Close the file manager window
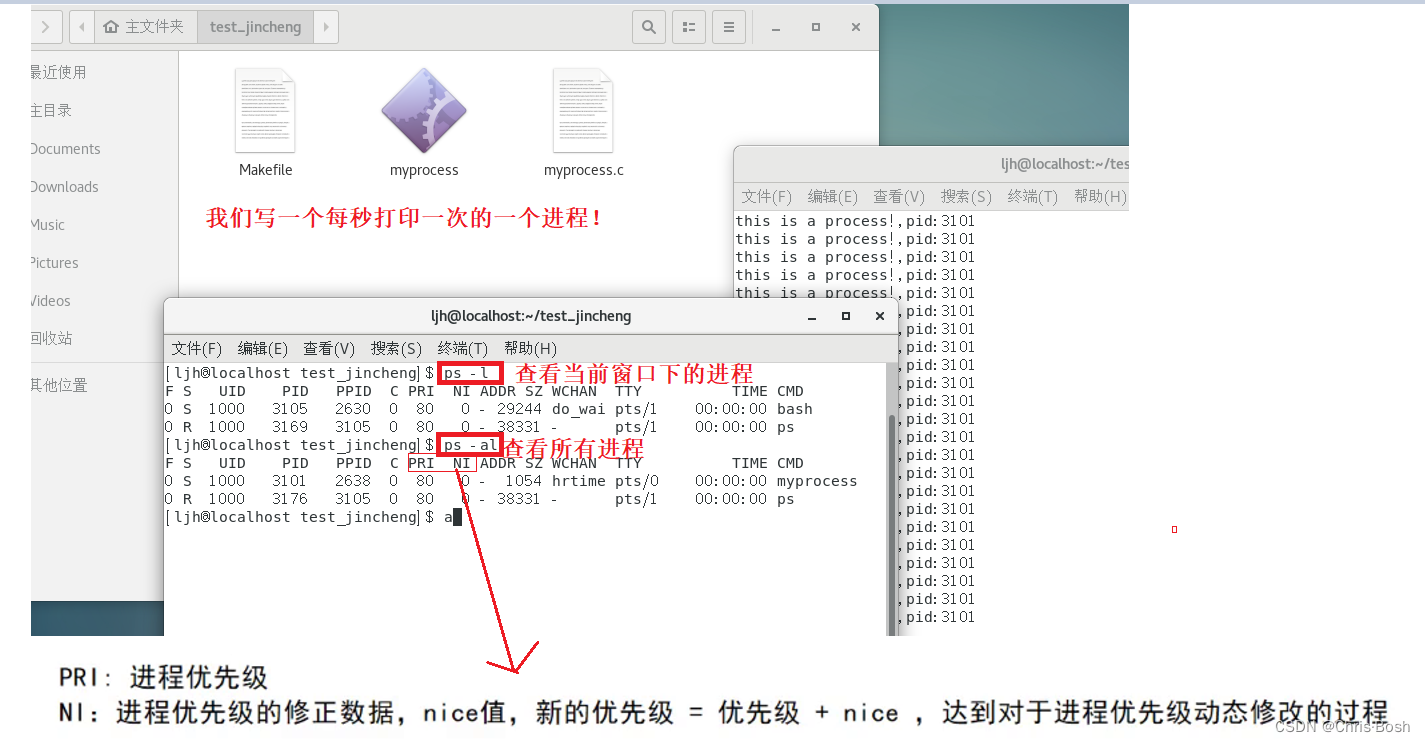The image size is (1425, 742). (x=856, y=27)
